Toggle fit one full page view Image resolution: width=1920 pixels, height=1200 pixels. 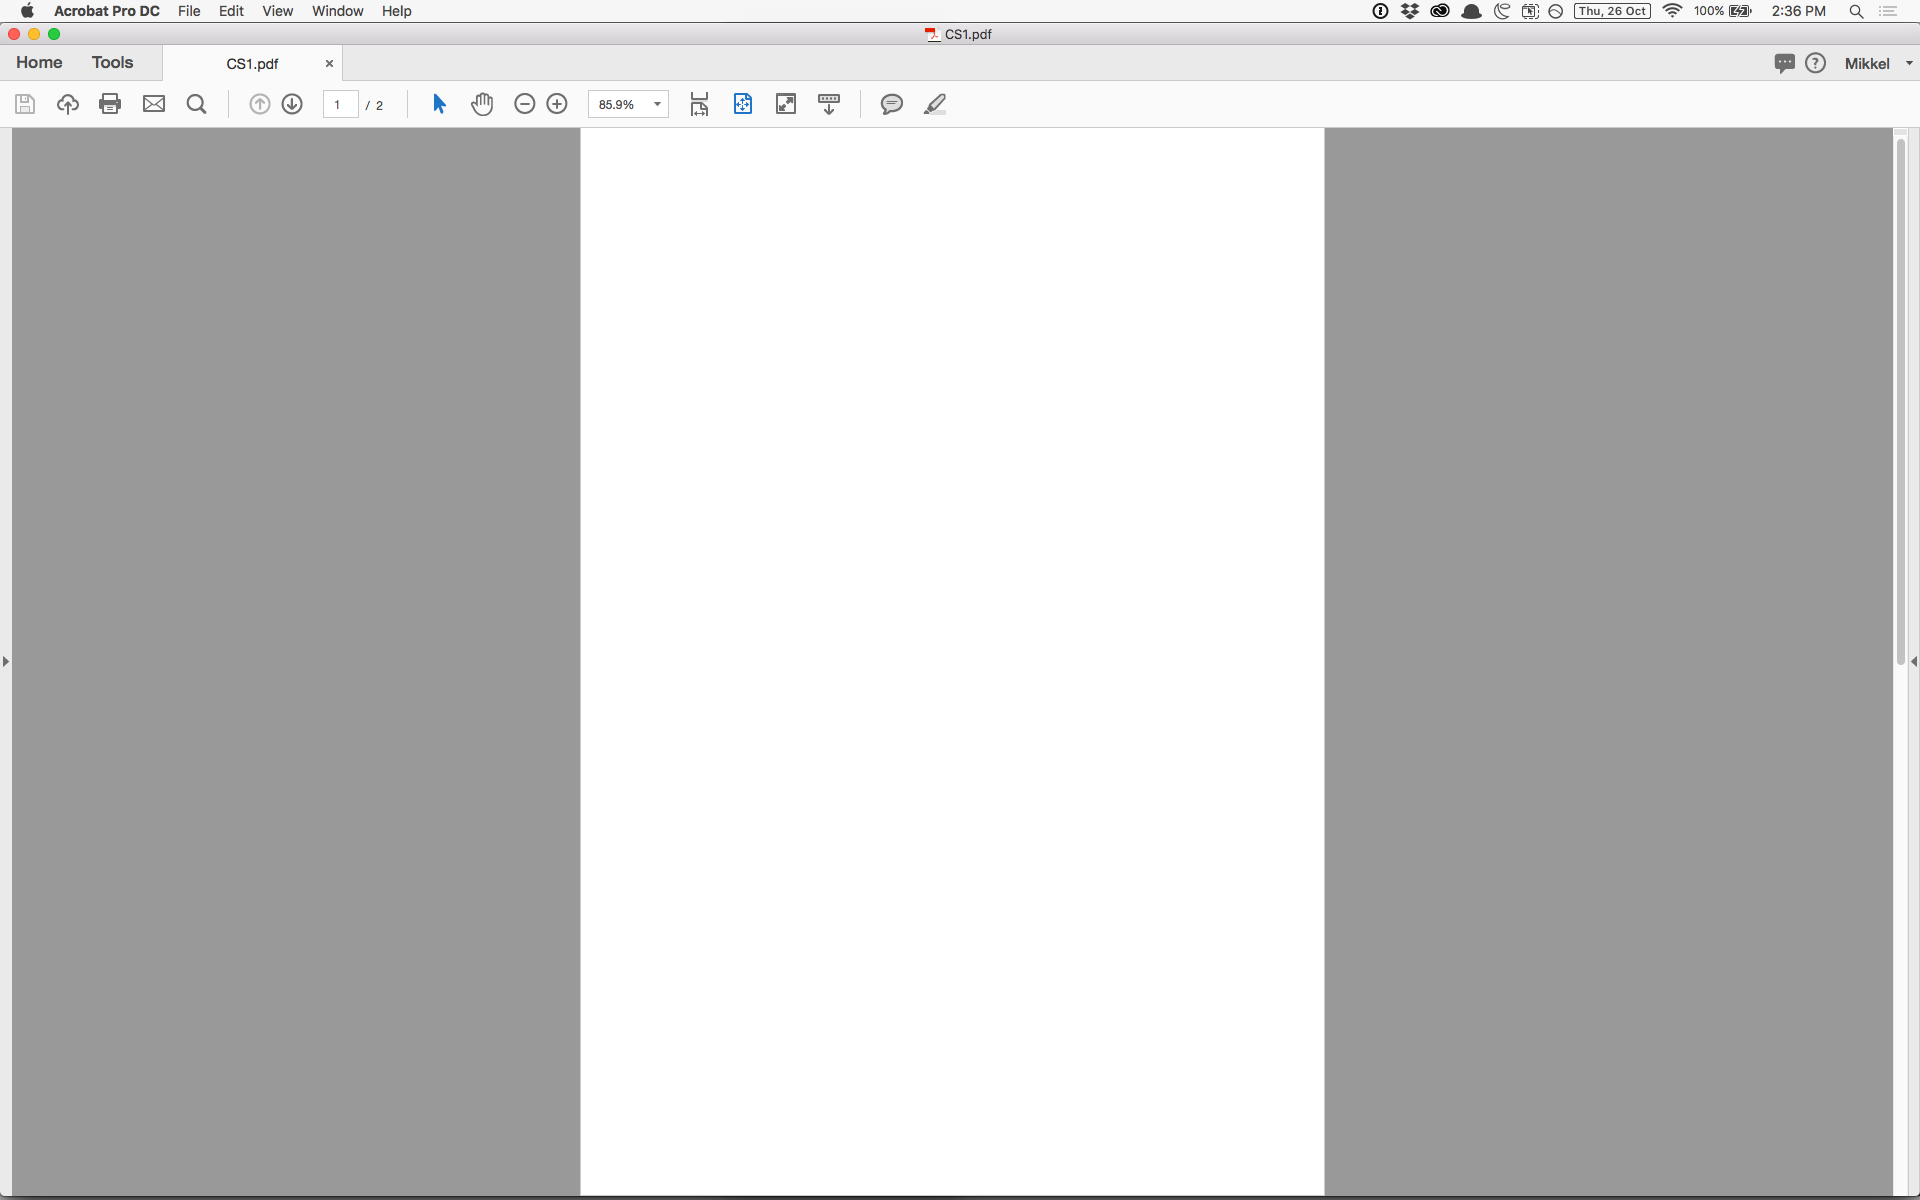point(743,104)
